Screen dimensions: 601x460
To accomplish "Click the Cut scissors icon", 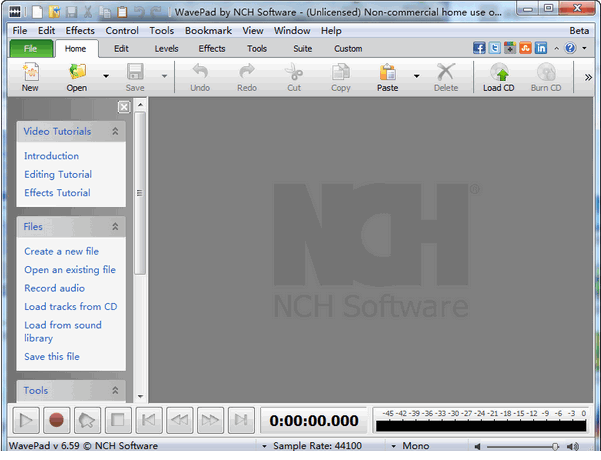I will point(294,72).
